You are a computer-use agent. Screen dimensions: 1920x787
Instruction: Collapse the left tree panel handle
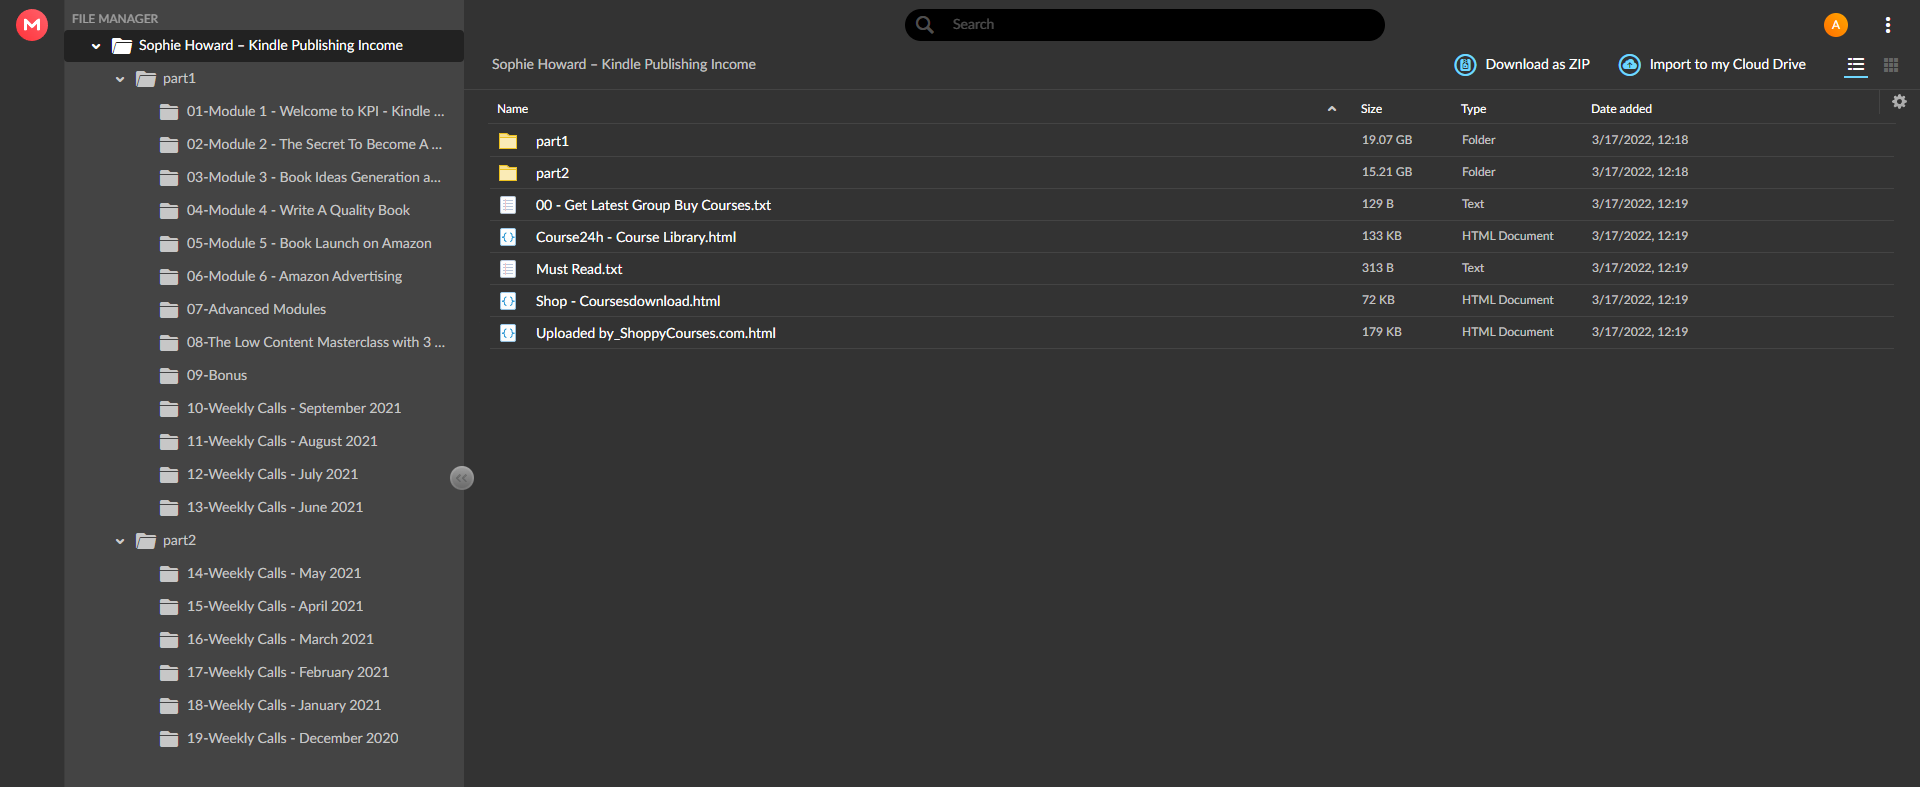(462, 478)
